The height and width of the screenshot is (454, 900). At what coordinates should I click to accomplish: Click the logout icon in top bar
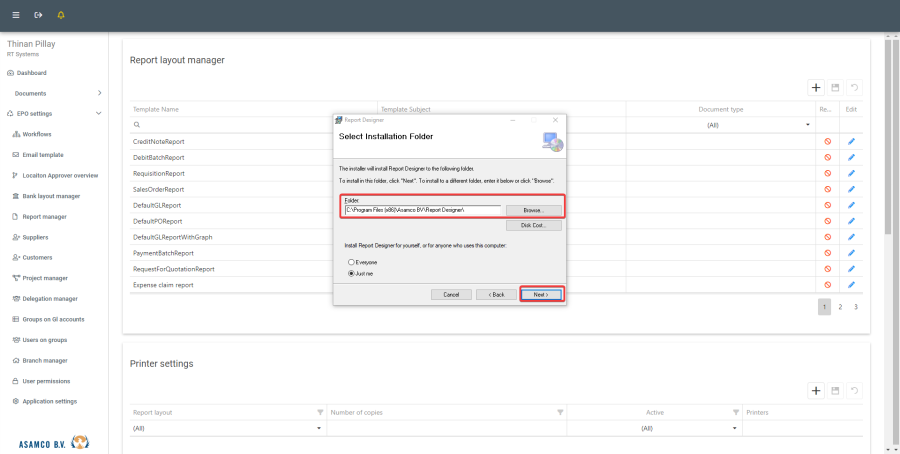pyautogui.click(x=38, y=15)
